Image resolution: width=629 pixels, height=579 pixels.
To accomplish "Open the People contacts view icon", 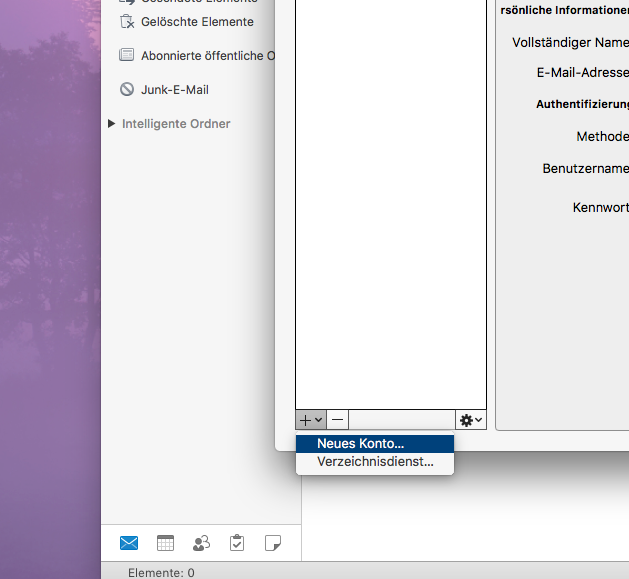I will coord(201,543).
